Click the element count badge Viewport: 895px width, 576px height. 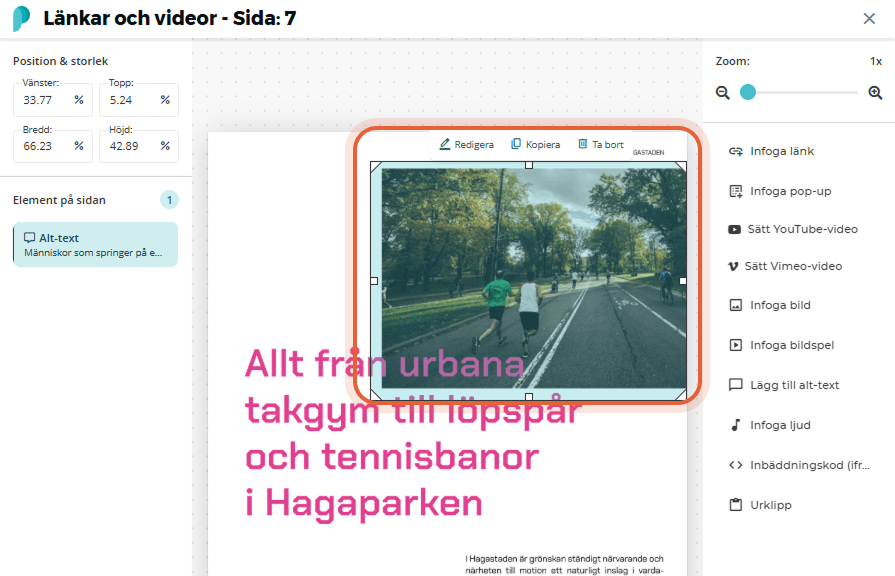click(169, 200)
